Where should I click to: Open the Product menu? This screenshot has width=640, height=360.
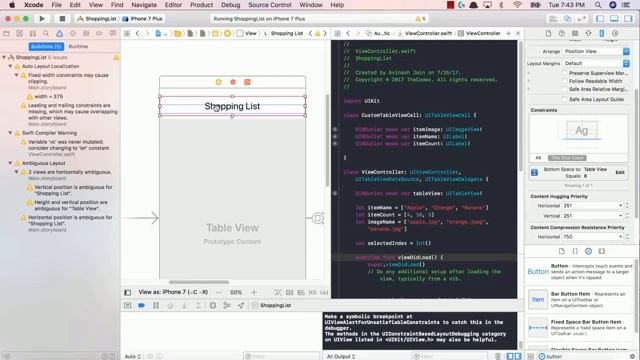coord(202,5)
